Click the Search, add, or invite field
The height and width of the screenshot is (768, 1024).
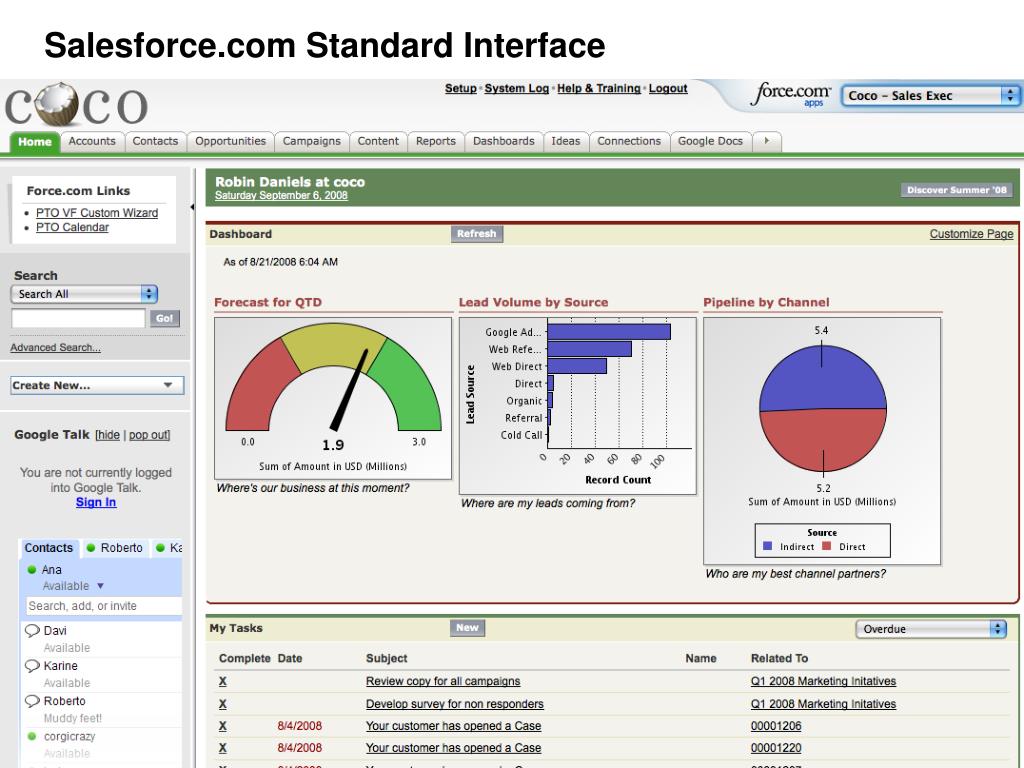coord(104,606)
